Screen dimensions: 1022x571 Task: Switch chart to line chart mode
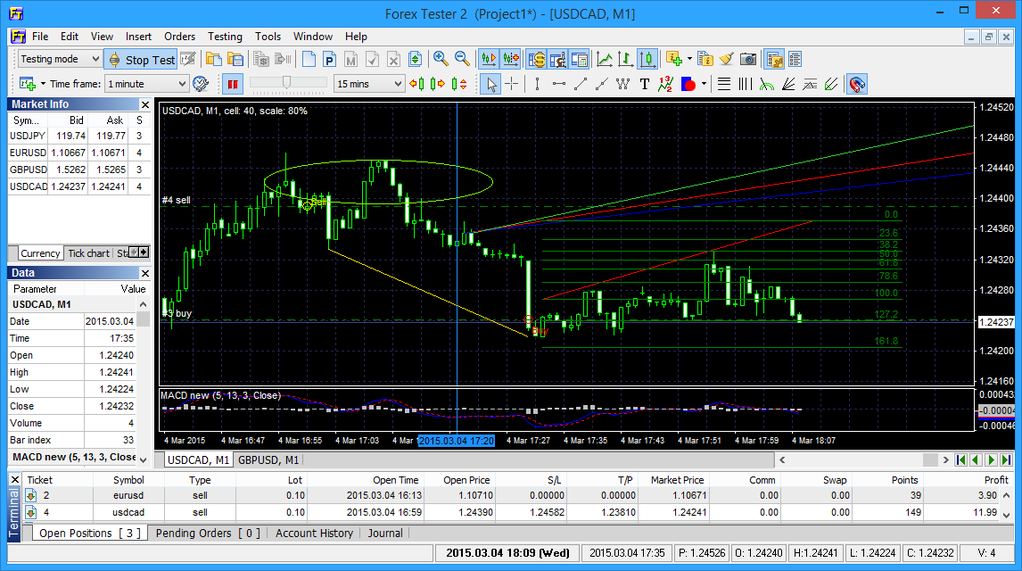click(604, 59)
